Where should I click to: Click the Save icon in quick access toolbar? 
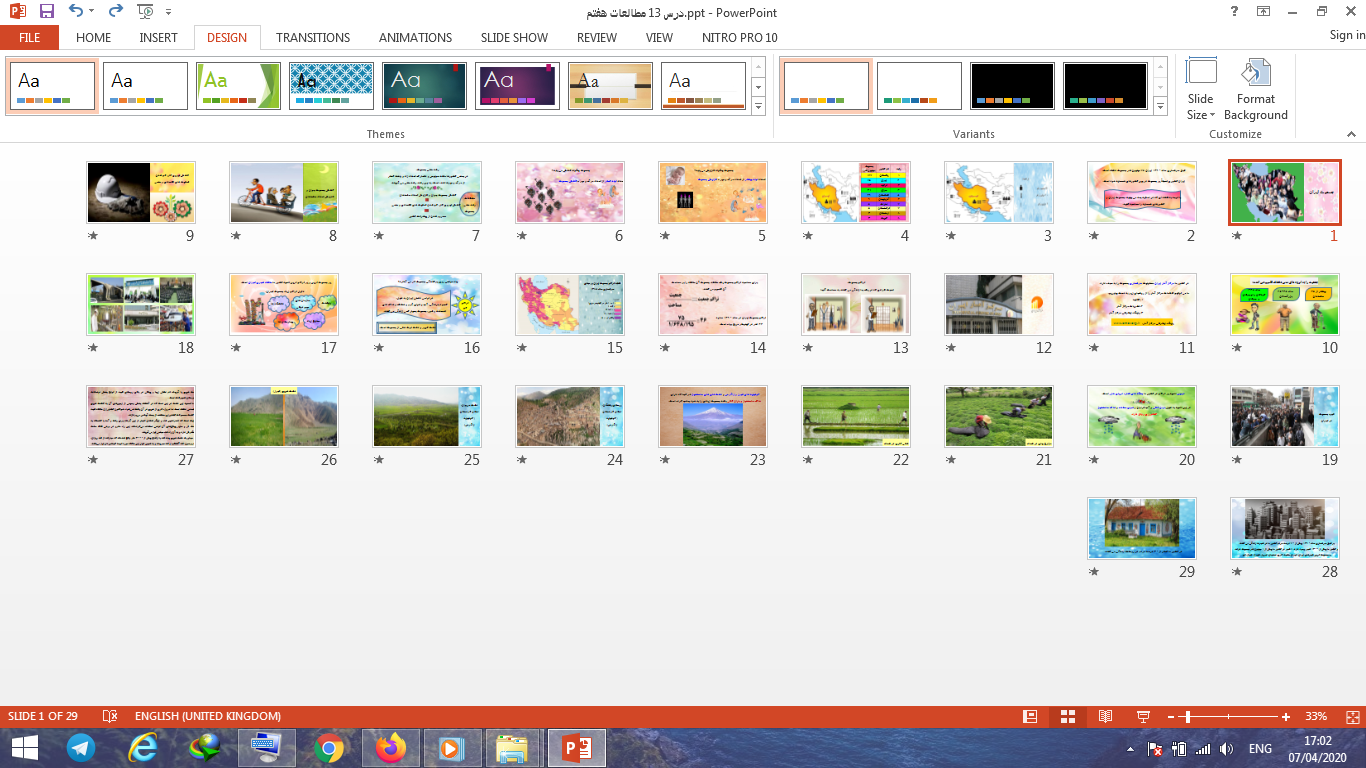point(46,12)
